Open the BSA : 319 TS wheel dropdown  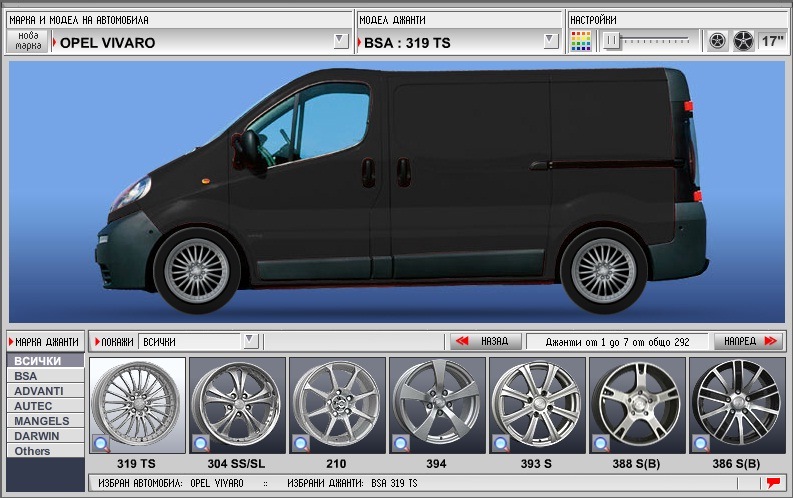tap(551, 40)
